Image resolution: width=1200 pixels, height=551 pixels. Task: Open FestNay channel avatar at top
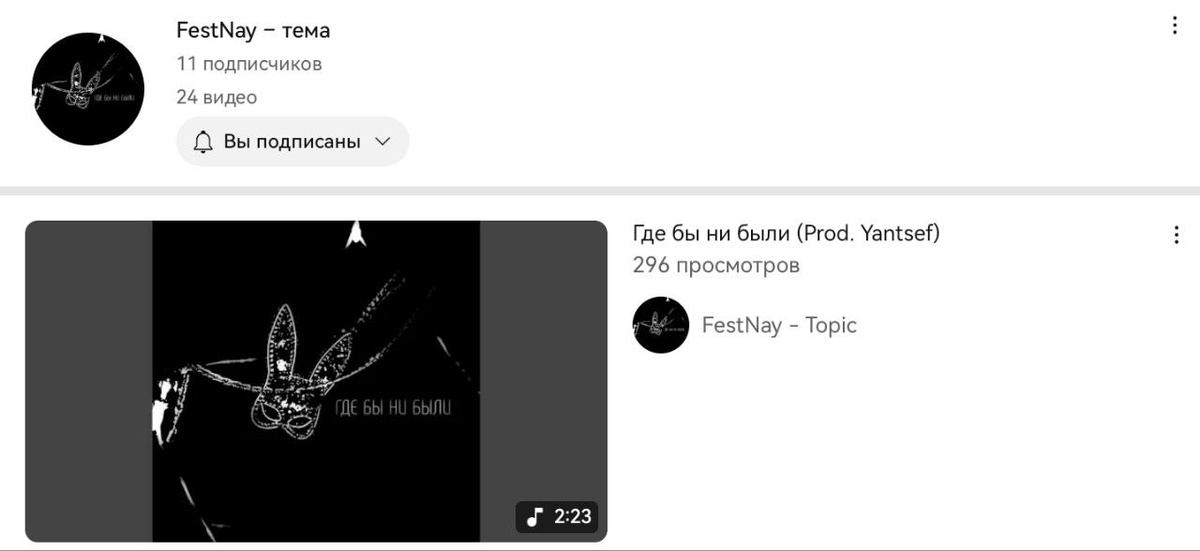tap(88, 88)
